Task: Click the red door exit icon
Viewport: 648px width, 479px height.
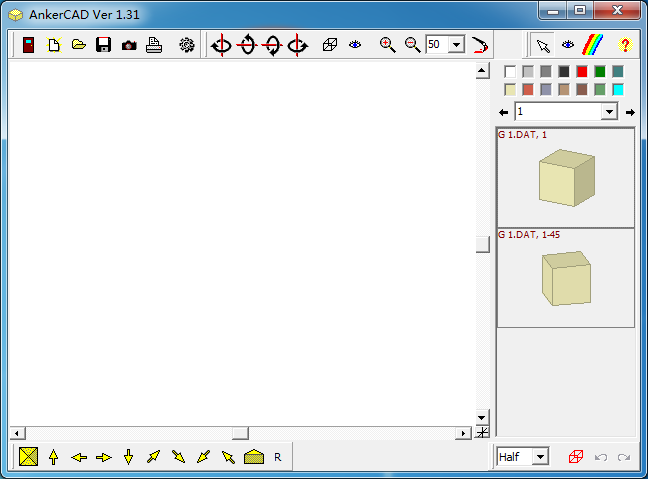Action: point(28,44)
